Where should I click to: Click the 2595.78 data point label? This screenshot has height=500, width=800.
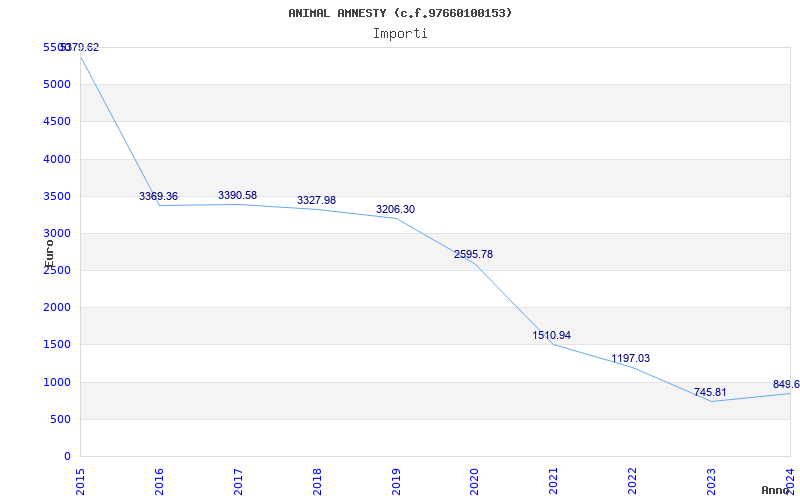(x=473, y=255)
